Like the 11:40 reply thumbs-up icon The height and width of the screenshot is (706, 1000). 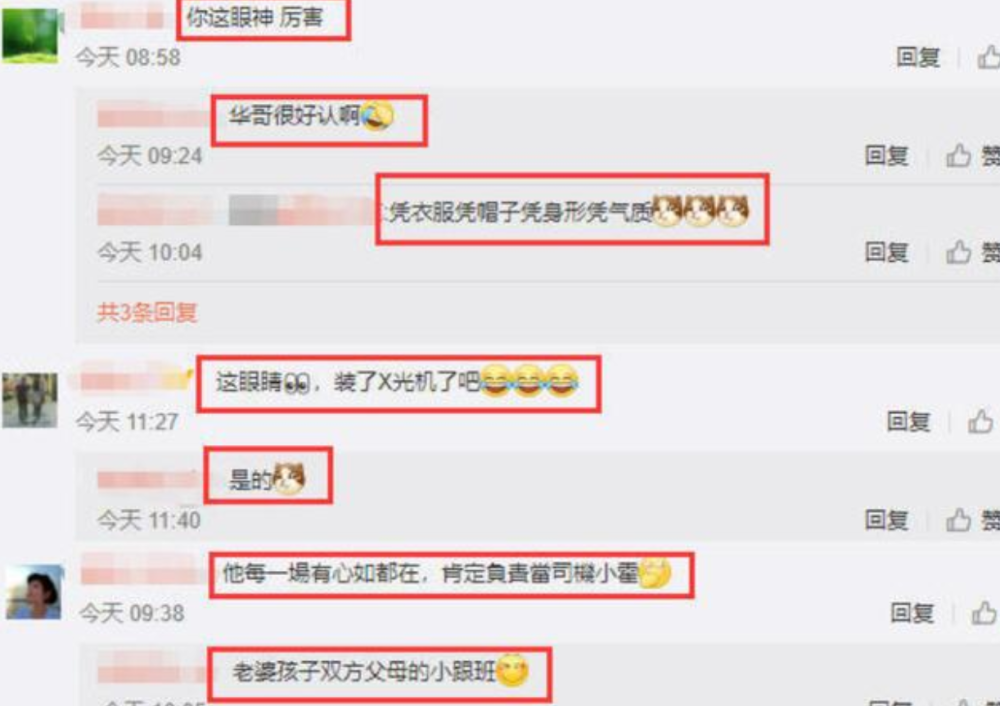tap(958, 520)
